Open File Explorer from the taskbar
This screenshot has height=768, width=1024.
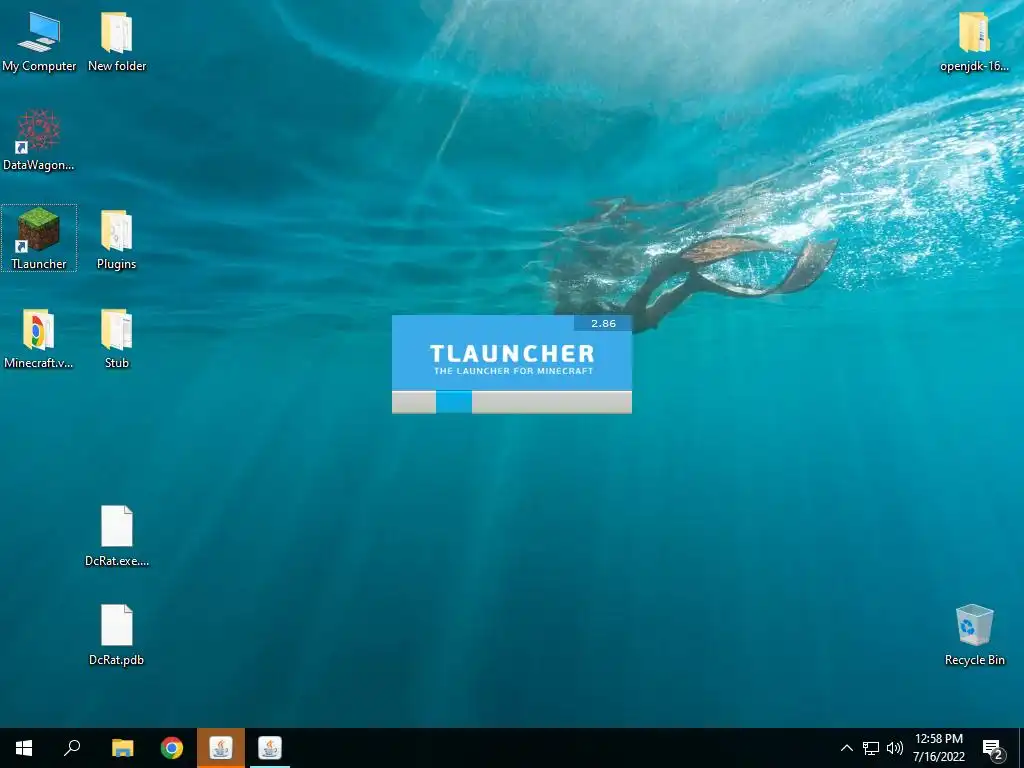pos(122,748)
